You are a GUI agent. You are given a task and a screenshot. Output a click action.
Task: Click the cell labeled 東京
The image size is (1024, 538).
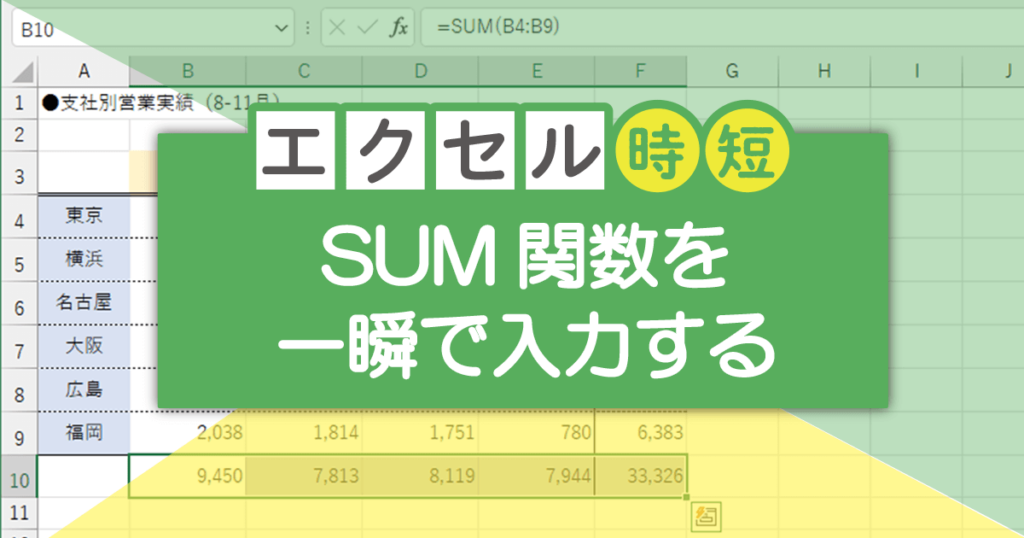pyautogui.click(x=83, y=215)
